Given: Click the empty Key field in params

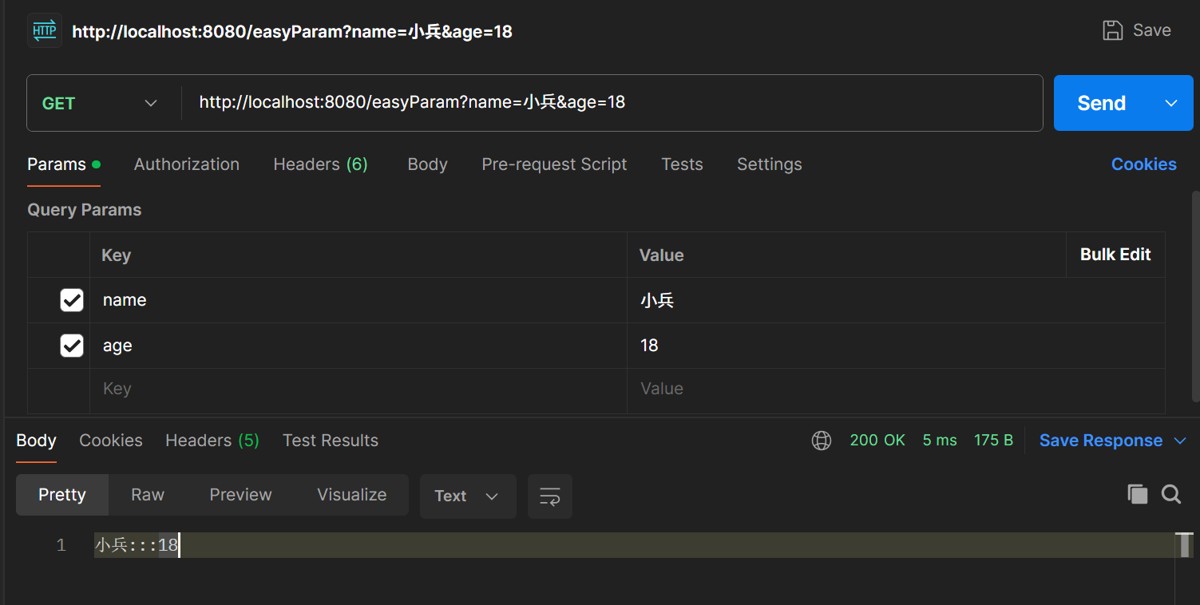Looking at the screenshot, I should (358, 389).
